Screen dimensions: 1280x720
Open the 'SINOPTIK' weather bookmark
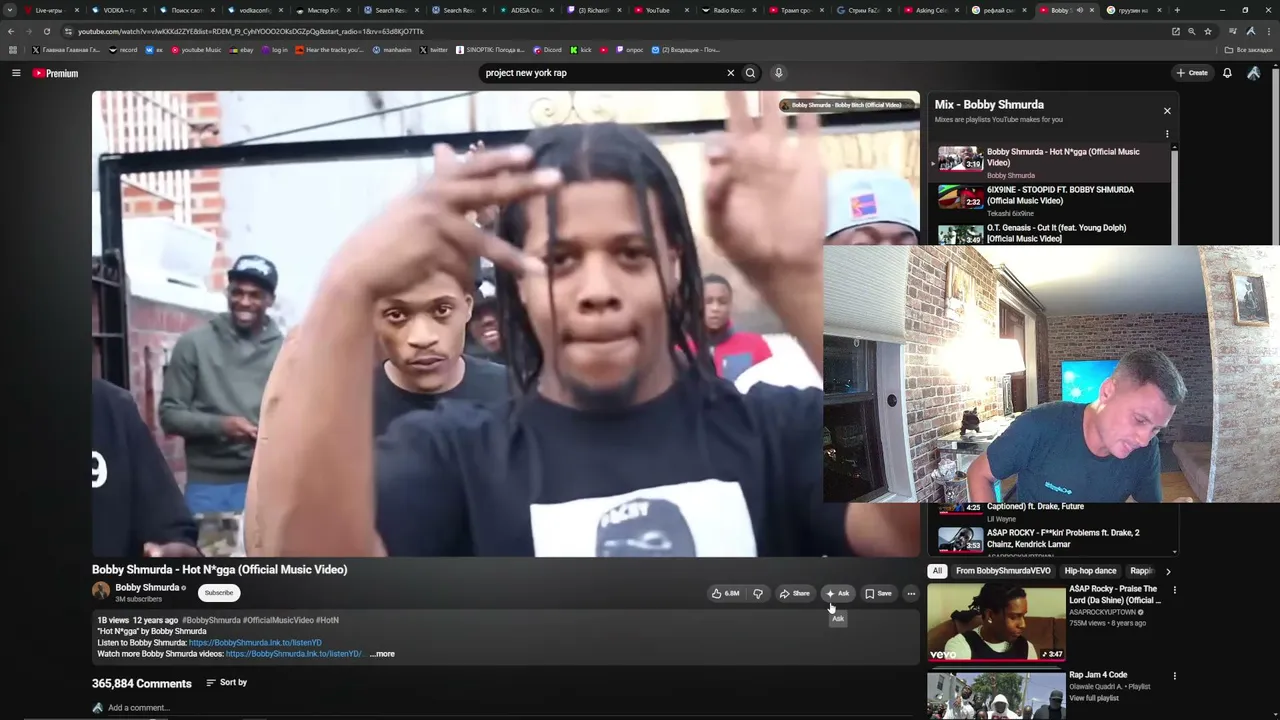click(x=490, y=50)
